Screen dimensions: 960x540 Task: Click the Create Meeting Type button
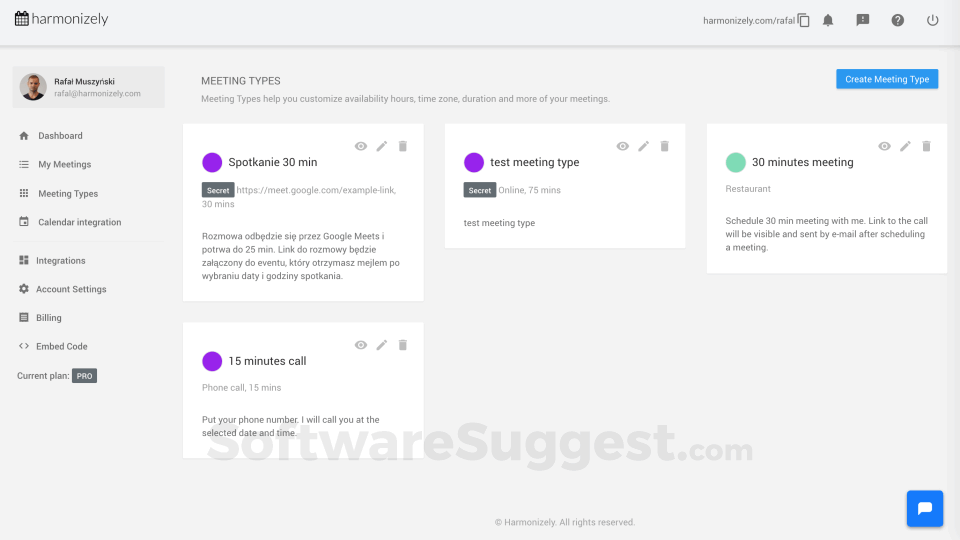[x=887, y=79]
